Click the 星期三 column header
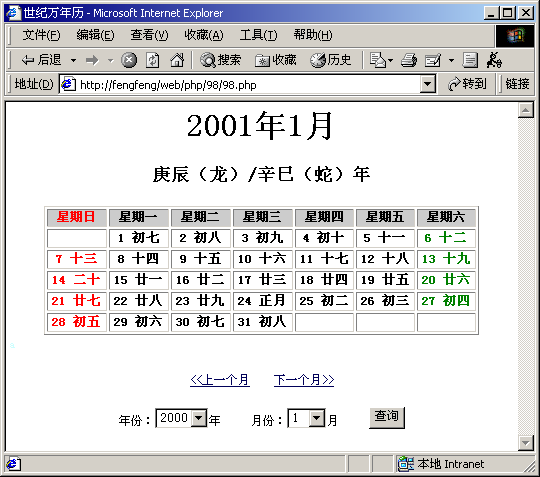The height and width of the screenshot is (477, 540). click(262, 217)
